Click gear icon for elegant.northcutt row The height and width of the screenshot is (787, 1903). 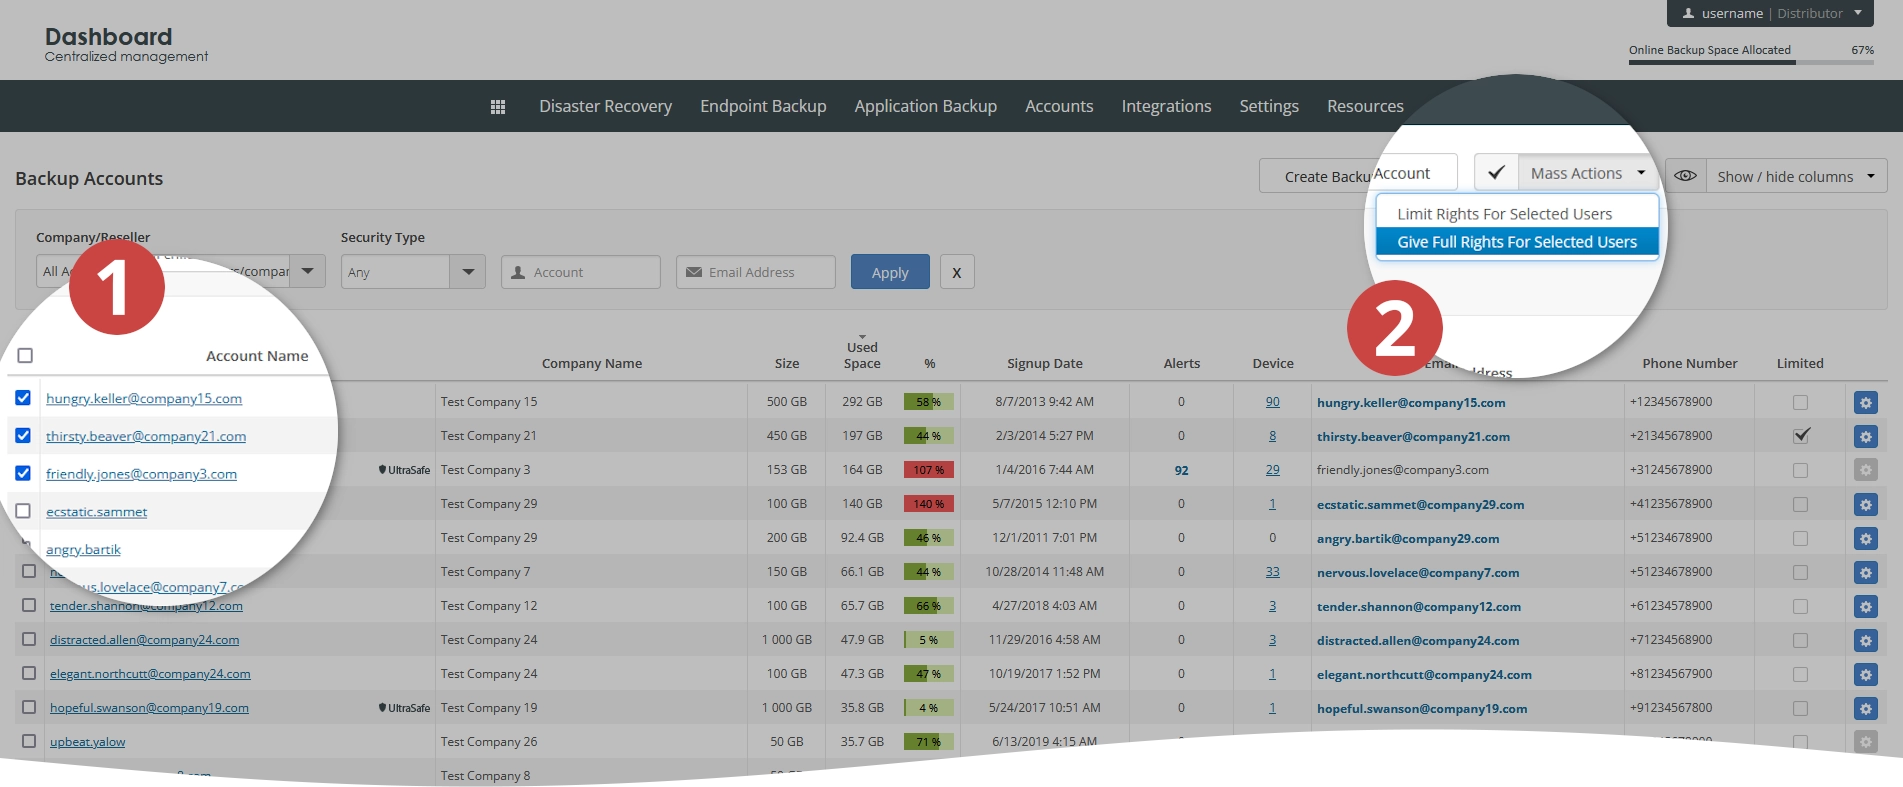click(x=1865, y=675)
